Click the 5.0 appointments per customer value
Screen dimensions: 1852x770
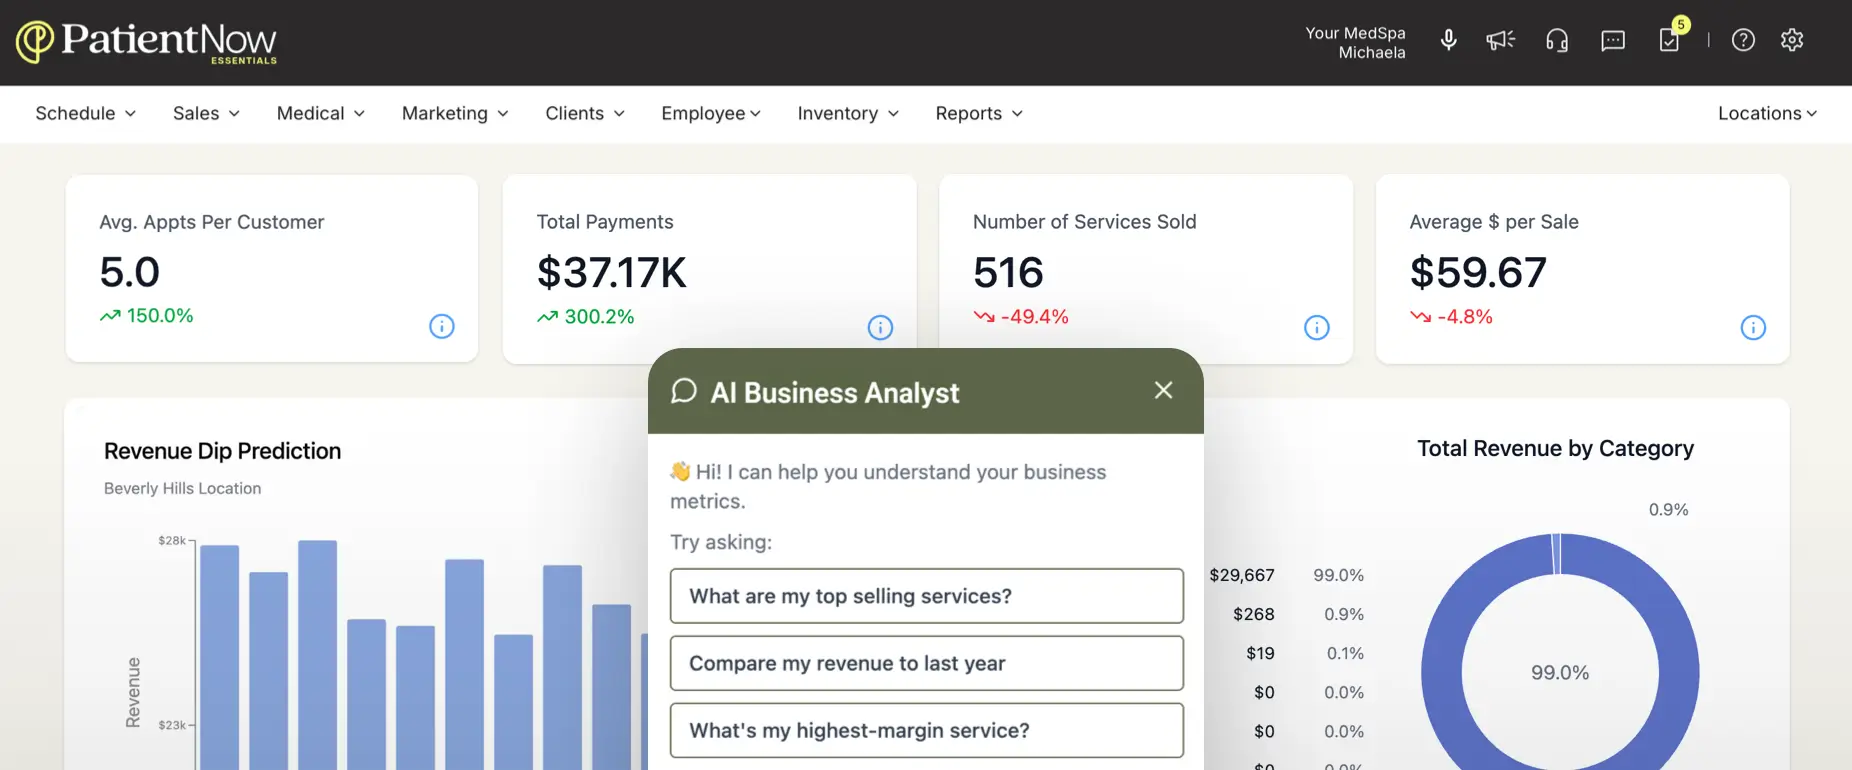[129, 272]
